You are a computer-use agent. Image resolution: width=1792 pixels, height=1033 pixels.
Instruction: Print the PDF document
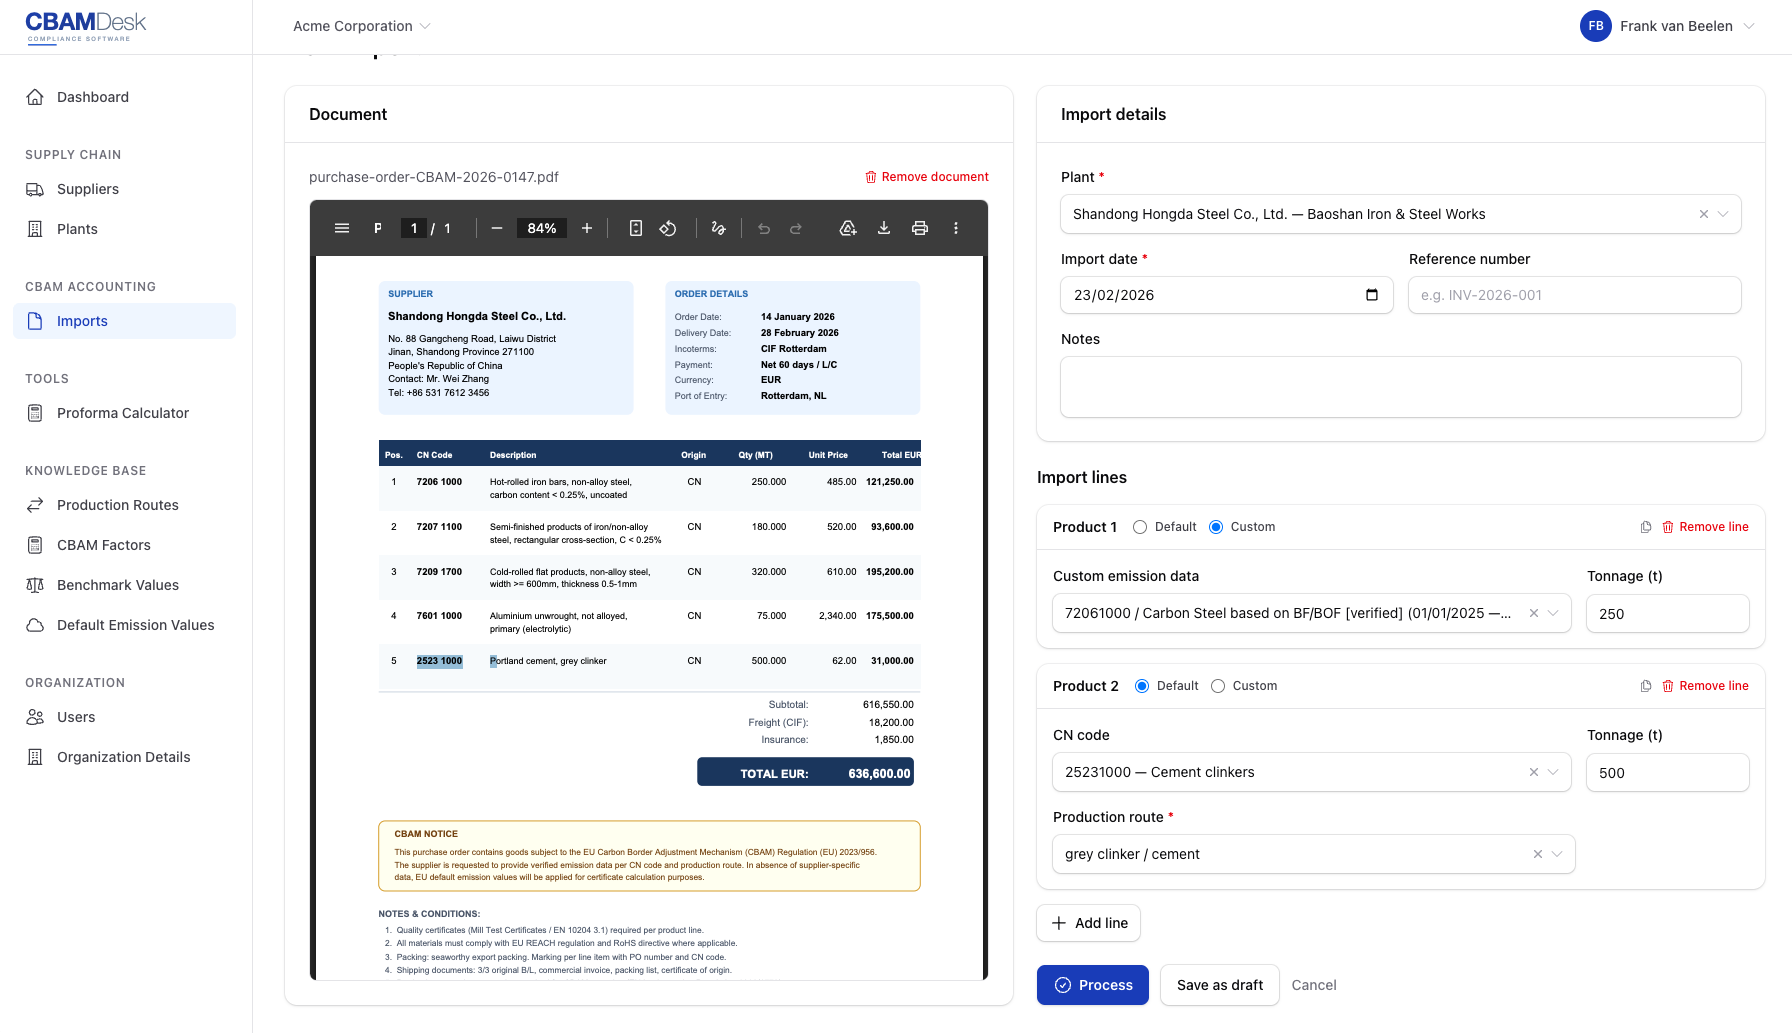click(920, 228)
